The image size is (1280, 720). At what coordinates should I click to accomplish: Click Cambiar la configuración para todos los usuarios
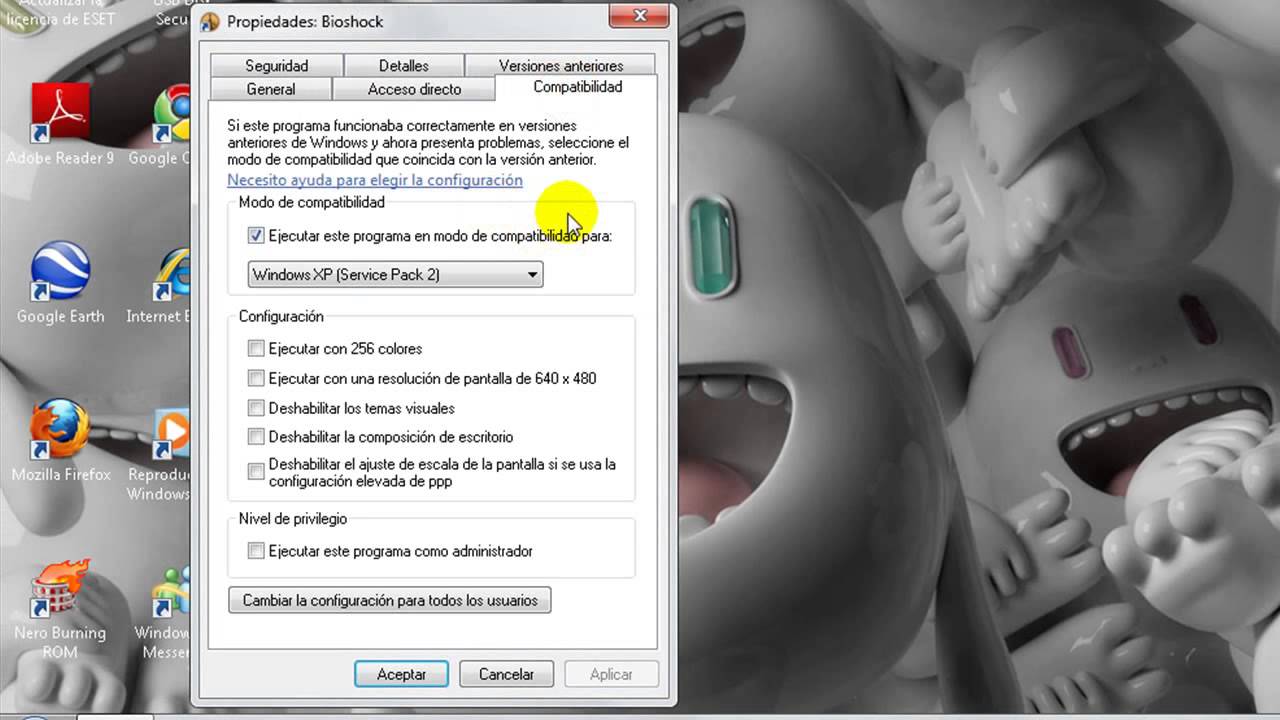(390, 600)
